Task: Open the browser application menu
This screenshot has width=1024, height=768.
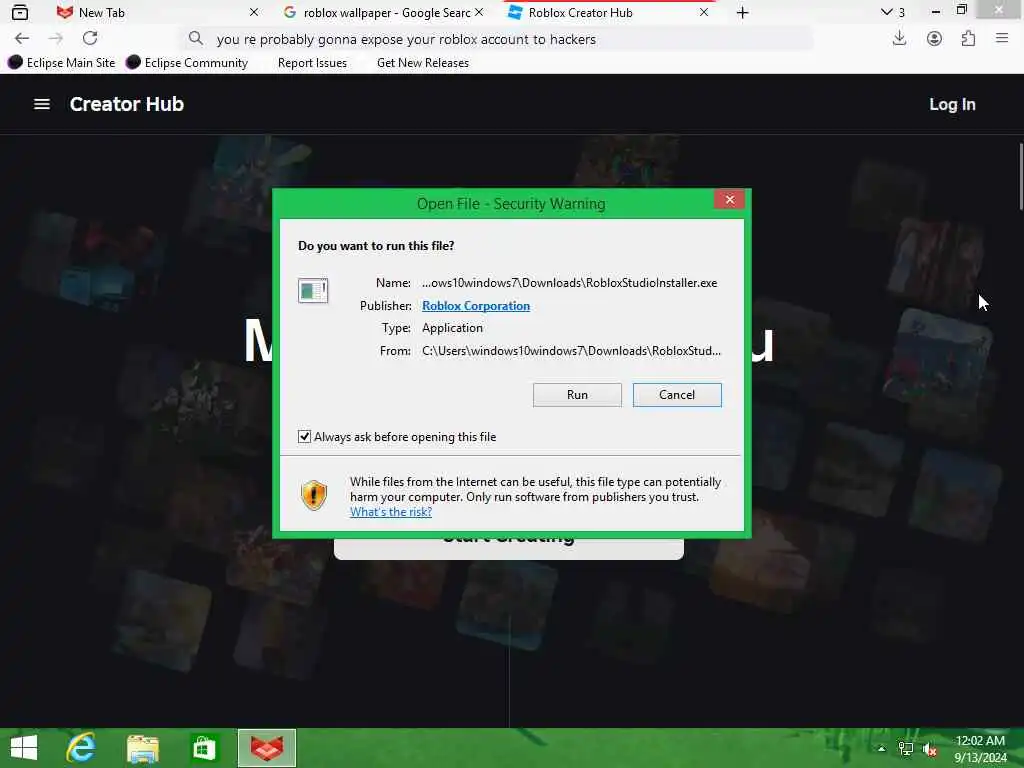Action: point(1002,39)
